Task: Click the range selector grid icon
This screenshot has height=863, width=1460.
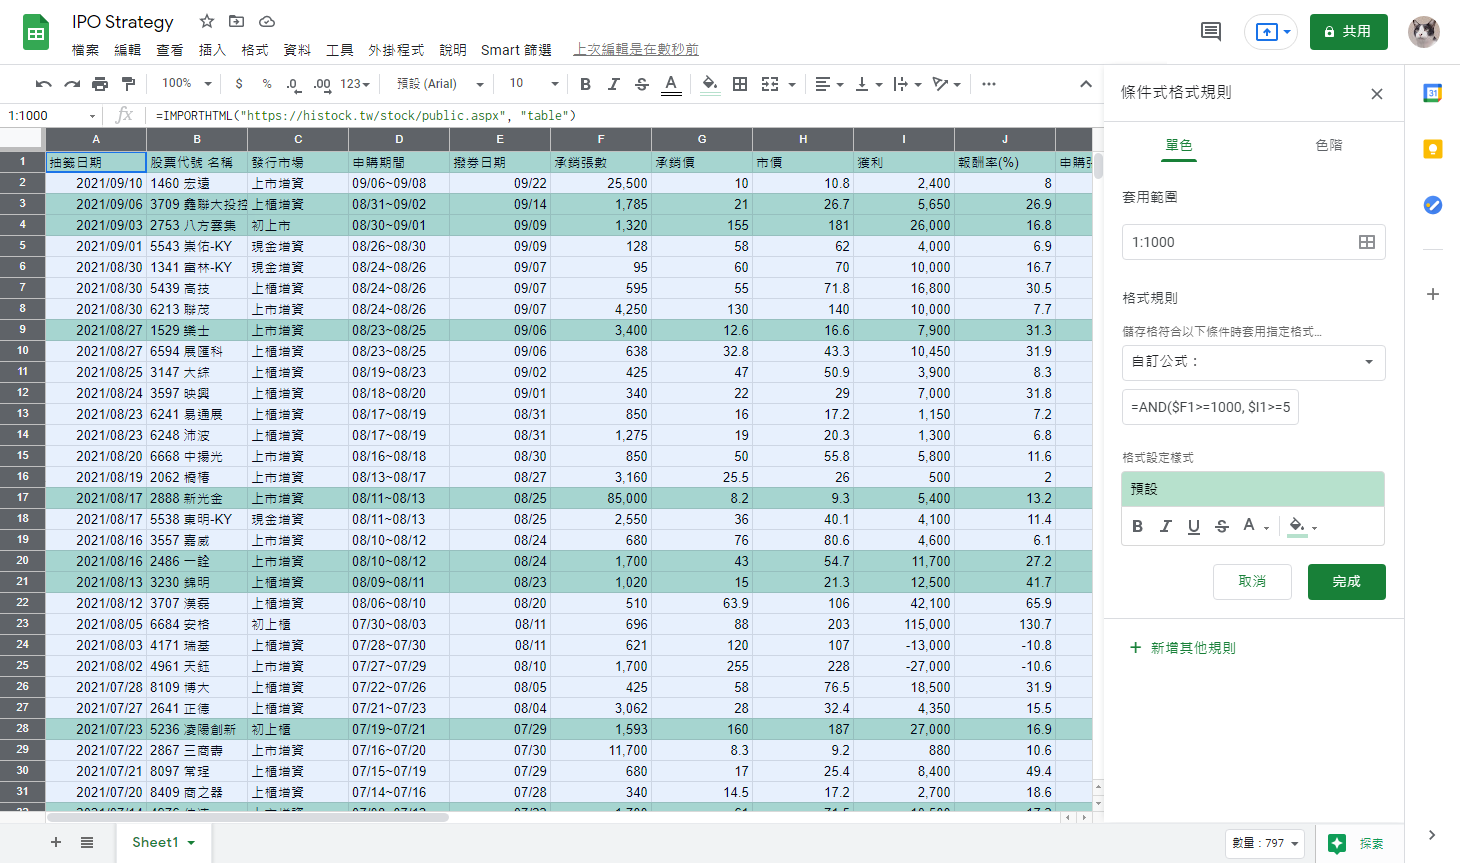Action: click(1367, 242)
